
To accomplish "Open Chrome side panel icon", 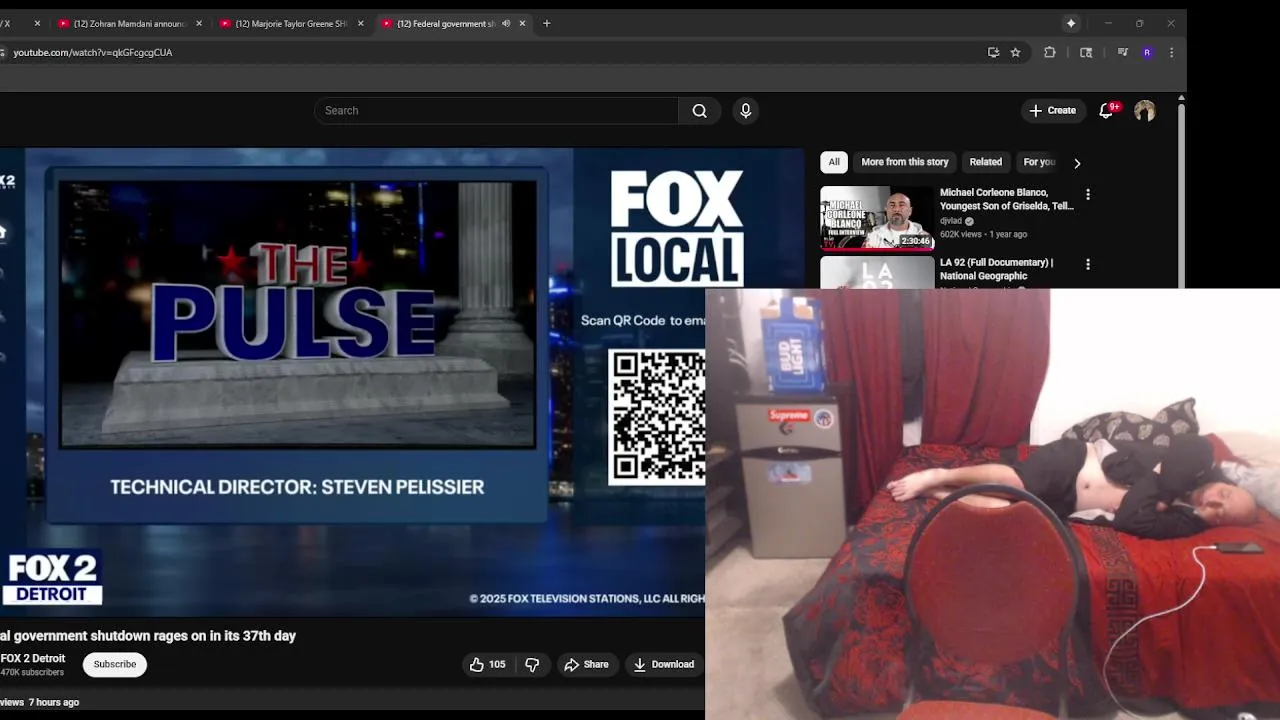I will coord(1086,53).
